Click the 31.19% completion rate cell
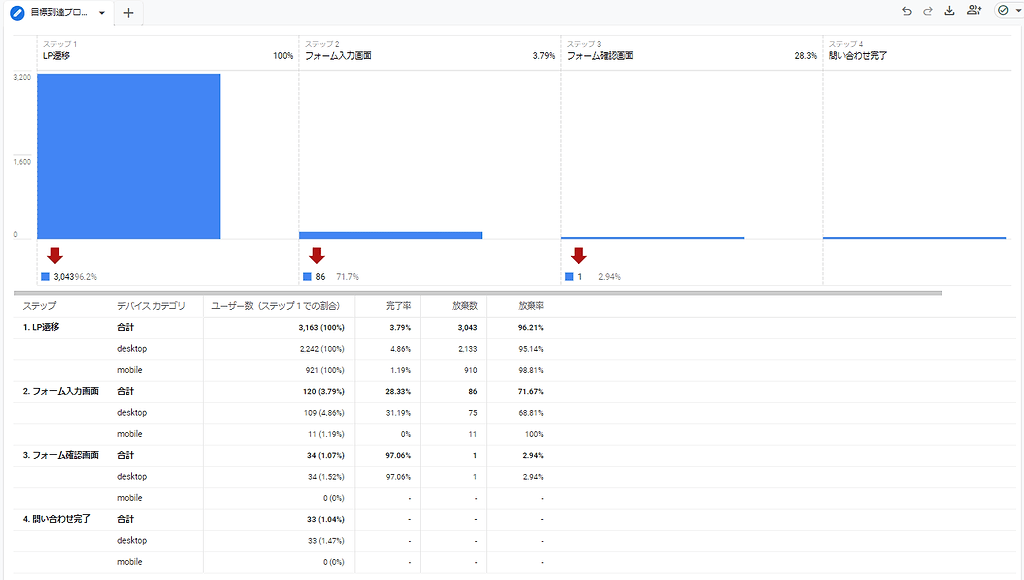This screenshot has height=580, width=1024. 398,413
